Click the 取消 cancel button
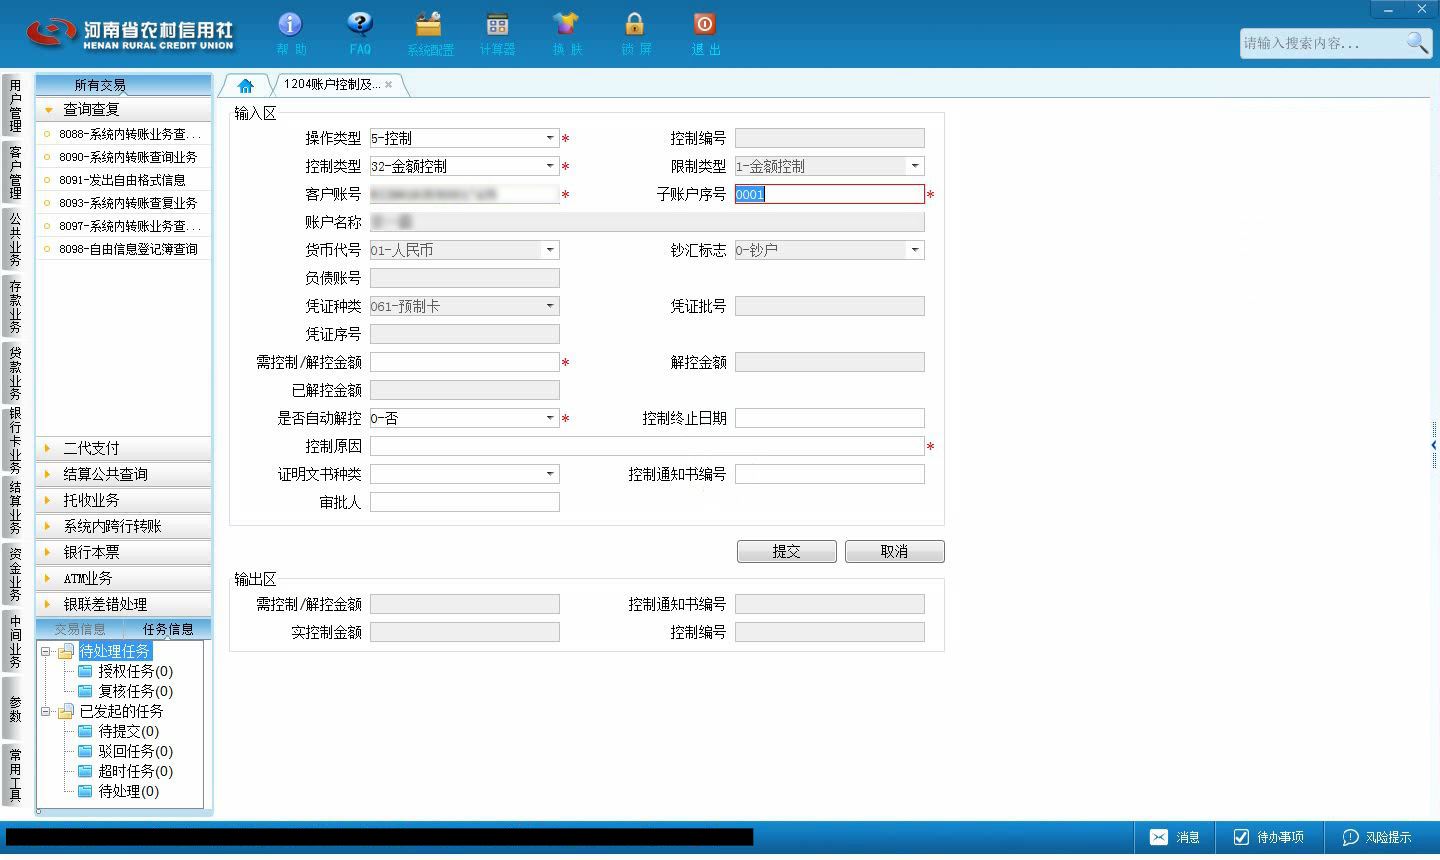Screen dimensions: 1440x860 coord(895,552)
